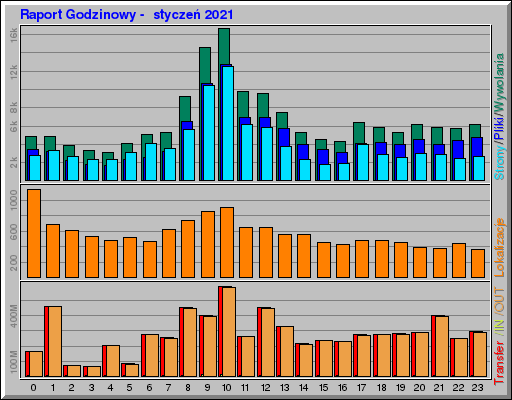Click the Lokalizacje legend label
The image size is (512, 400).
(499, 247)
